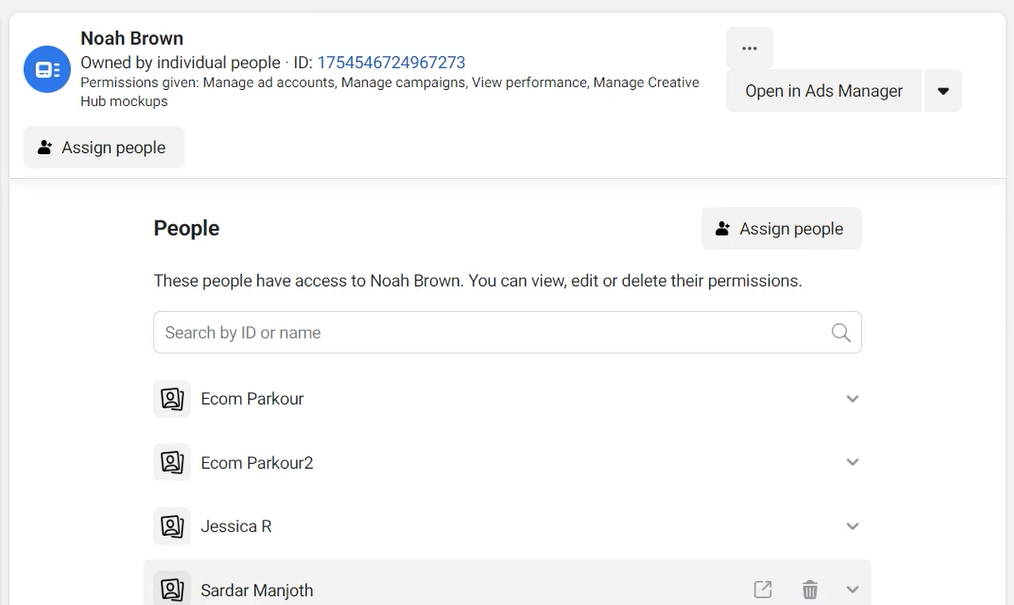Click the Search by ID or name field
Screen dimensions: 1014x605
[x=508, y=332]
